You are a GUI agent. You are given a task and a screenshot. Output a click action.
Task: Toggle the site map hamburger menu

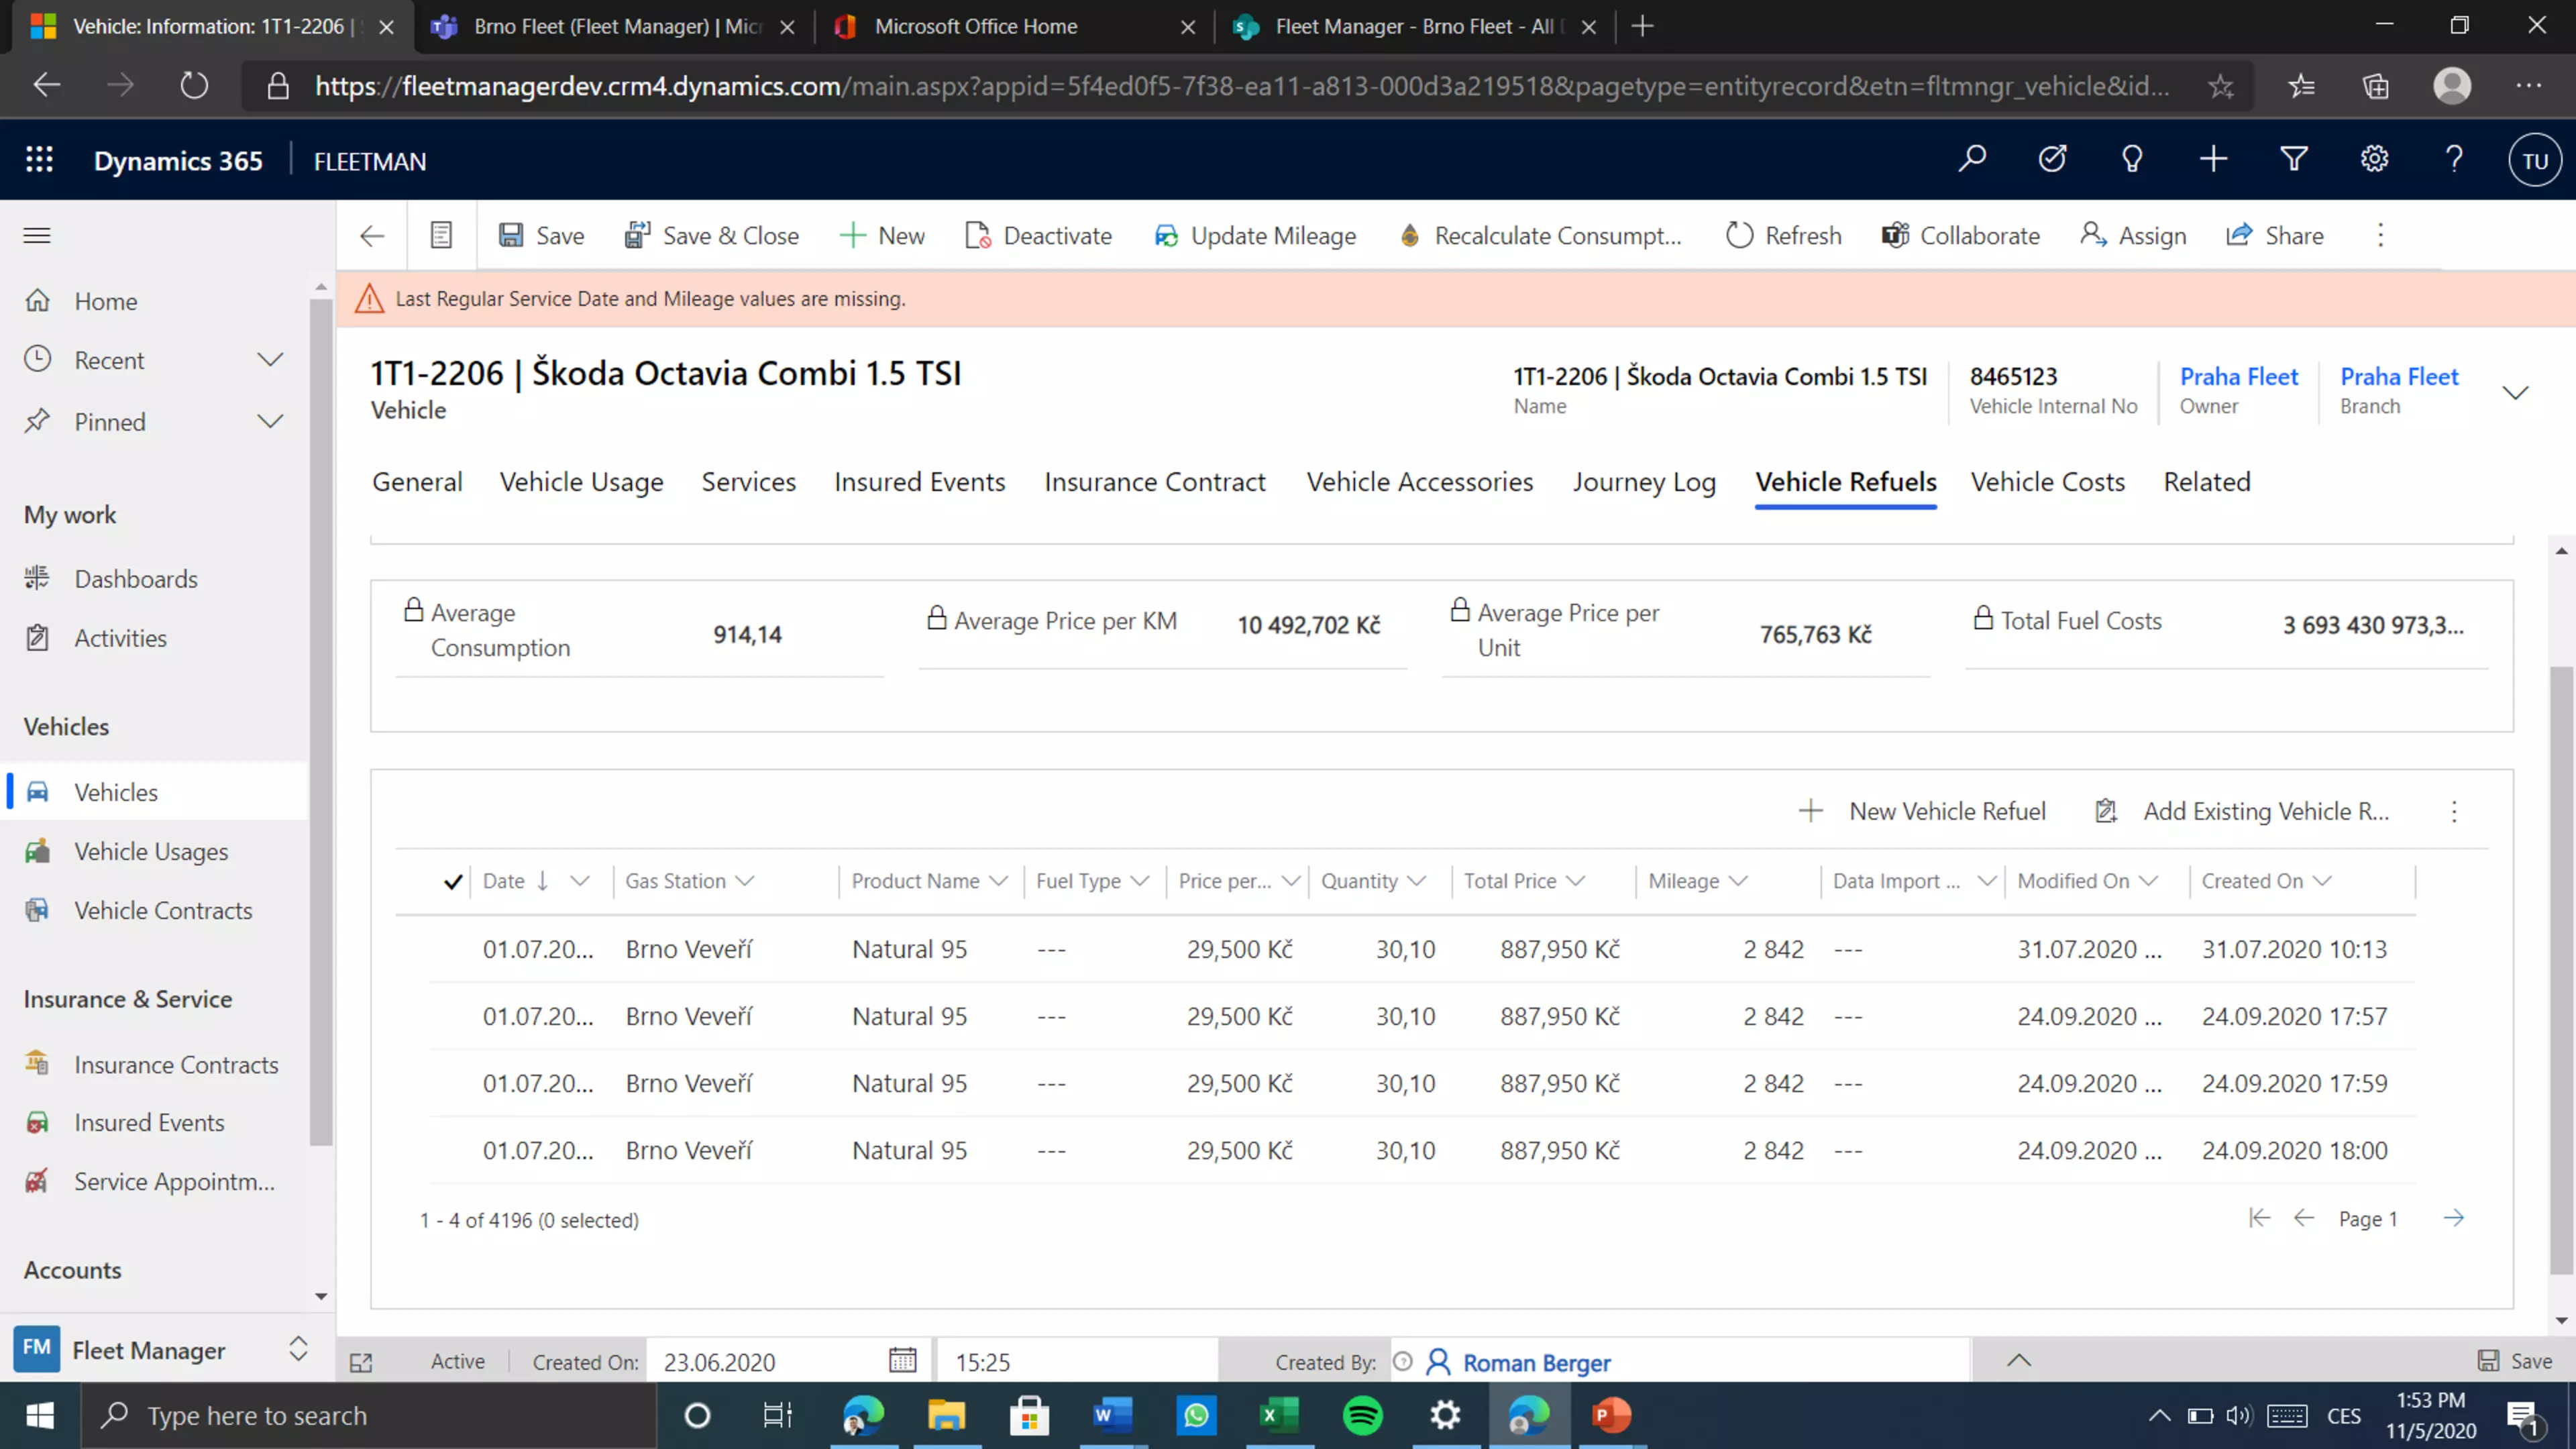[37, 236]
